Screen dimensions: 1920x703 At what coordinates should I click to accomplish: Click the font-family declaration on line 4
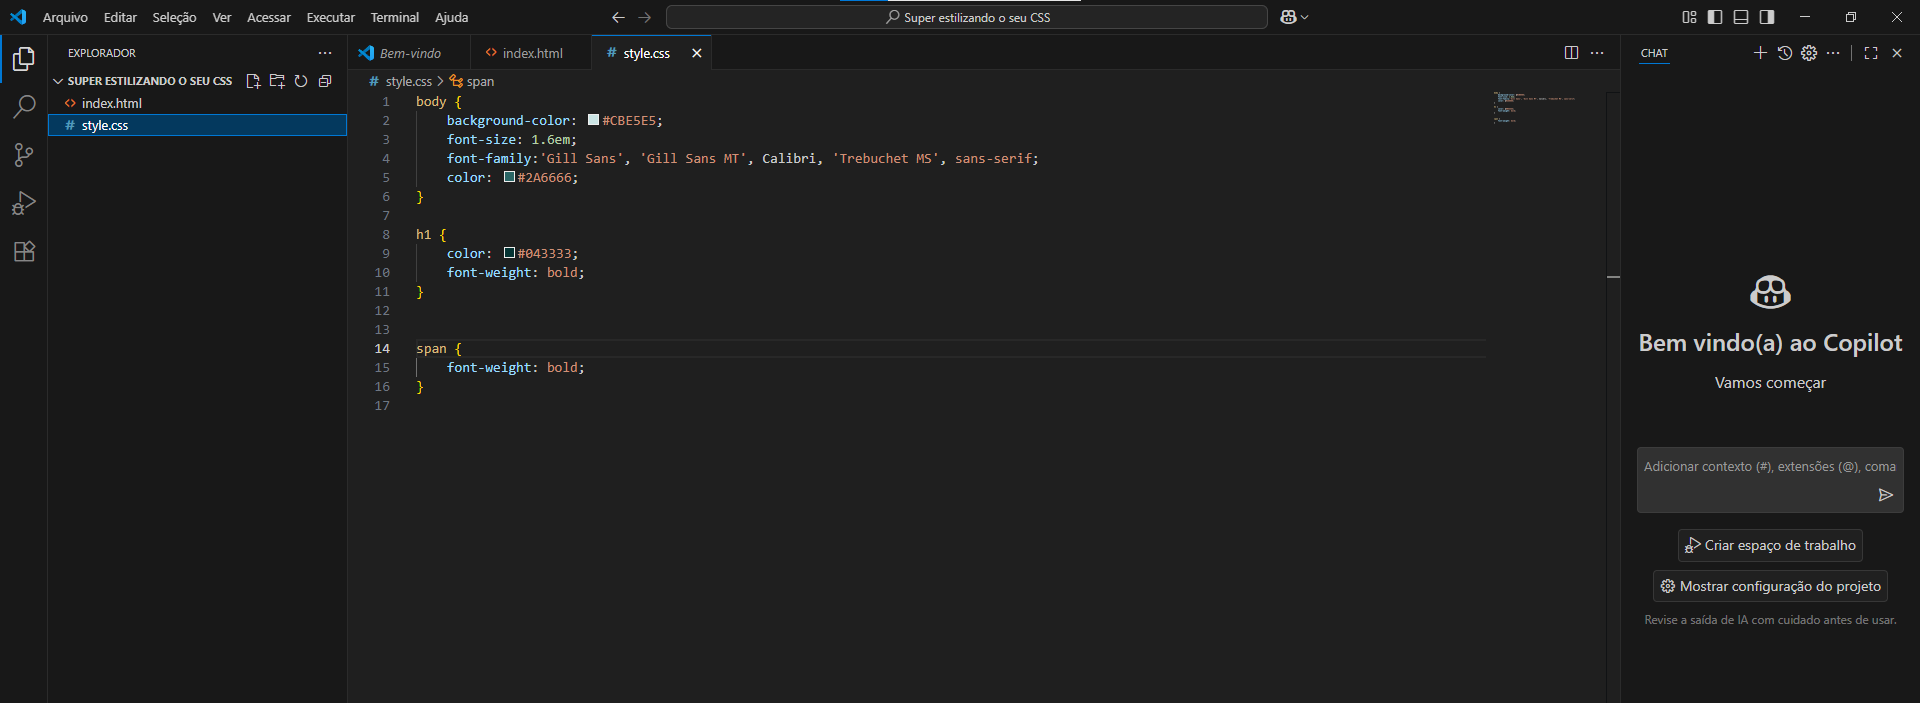(x=742, y=158)
